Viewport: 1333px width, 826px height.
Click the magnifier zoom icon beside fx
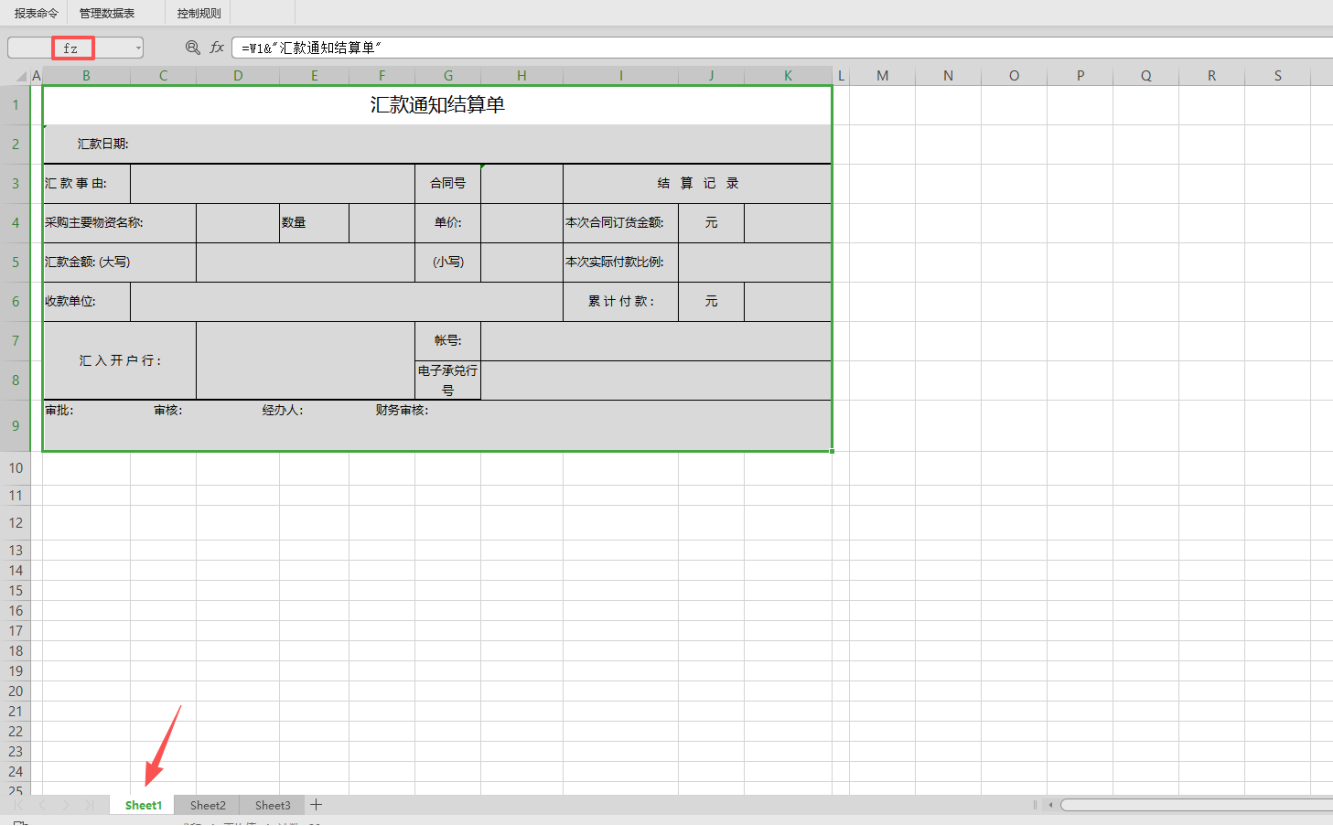click(193, 48)
